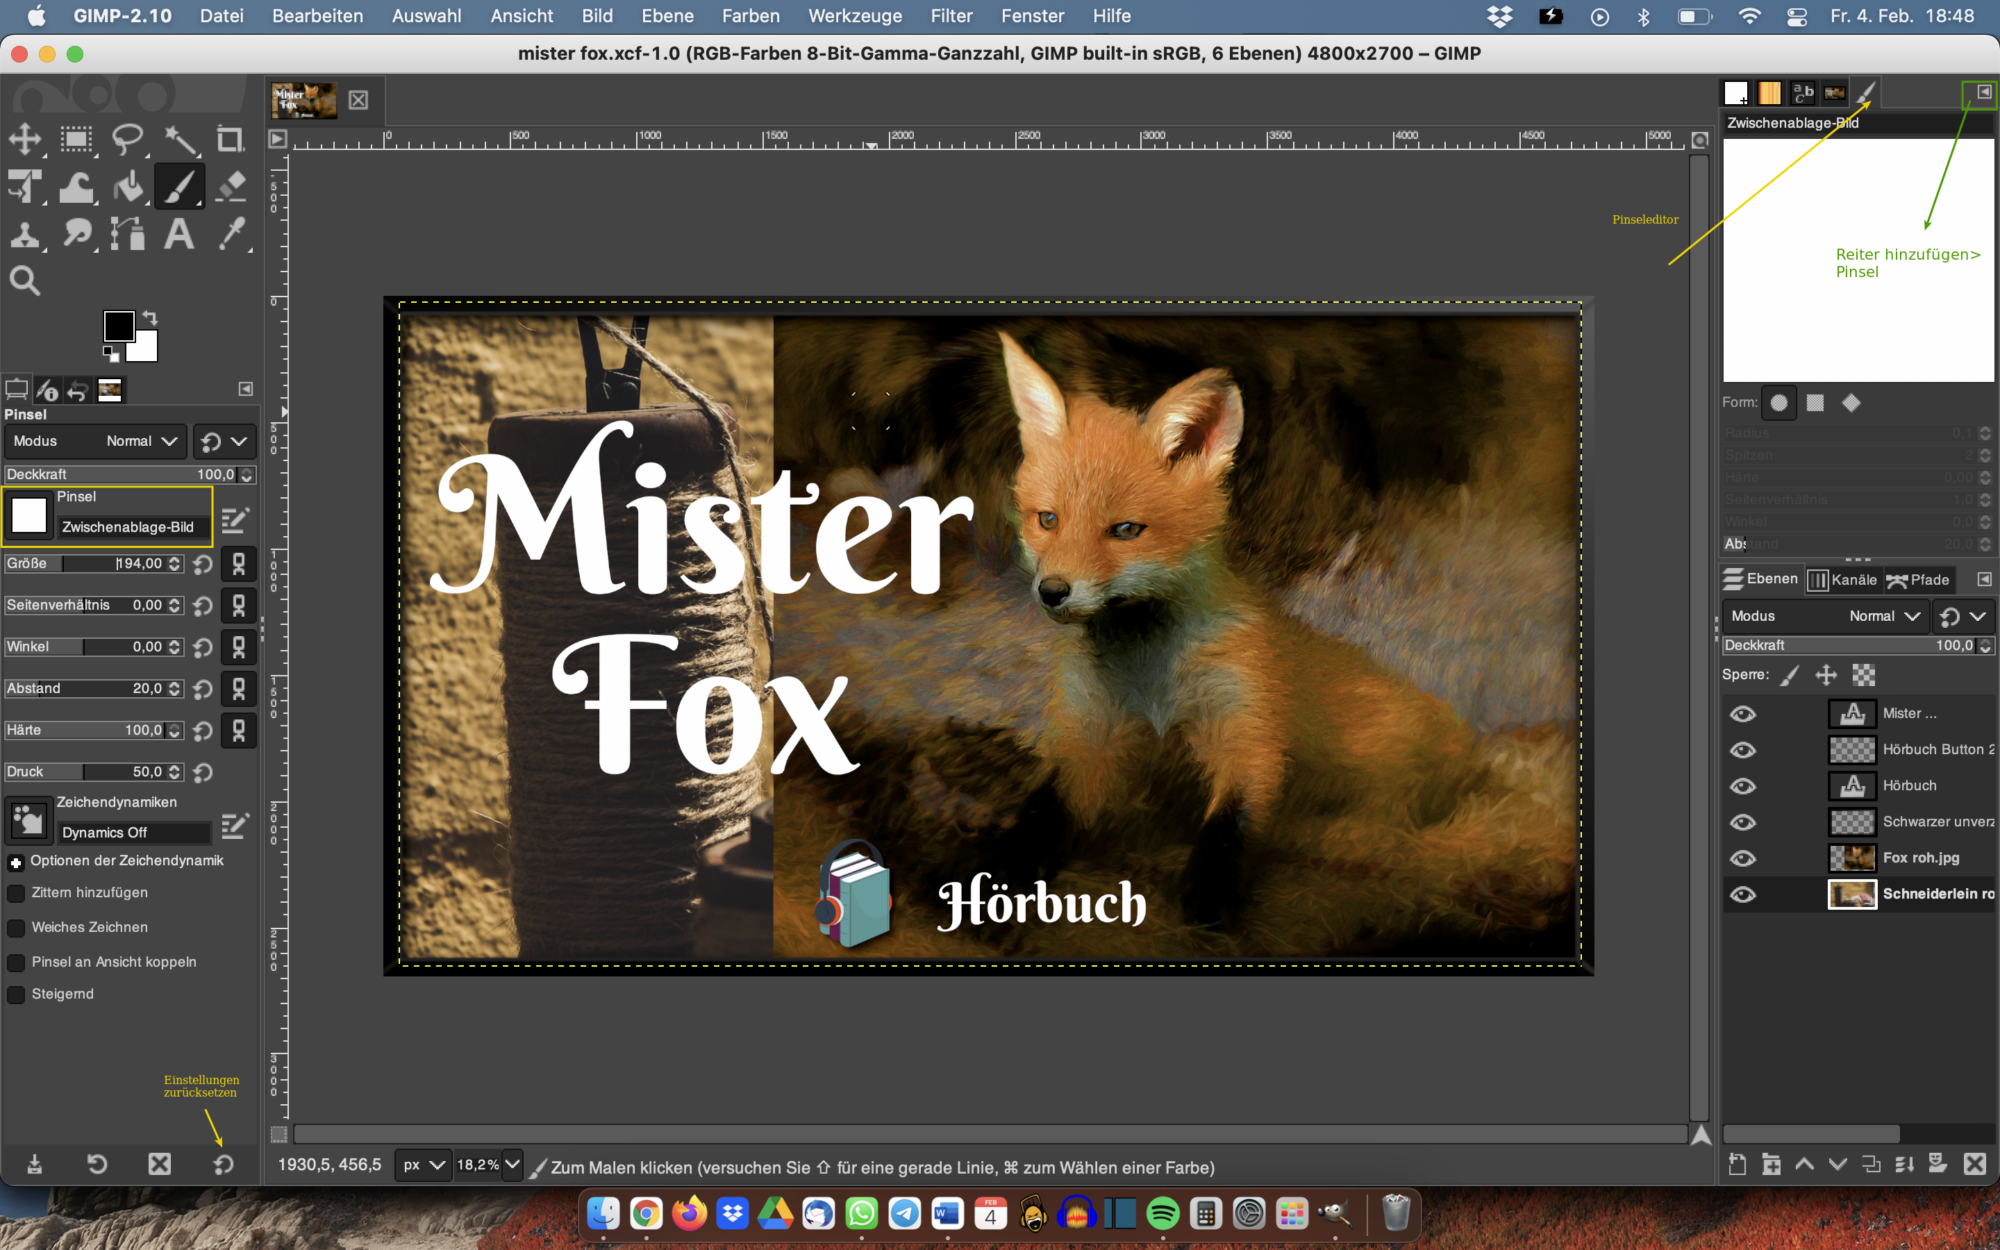
Task: Select the Text tool
Action: tap(179, 235)
